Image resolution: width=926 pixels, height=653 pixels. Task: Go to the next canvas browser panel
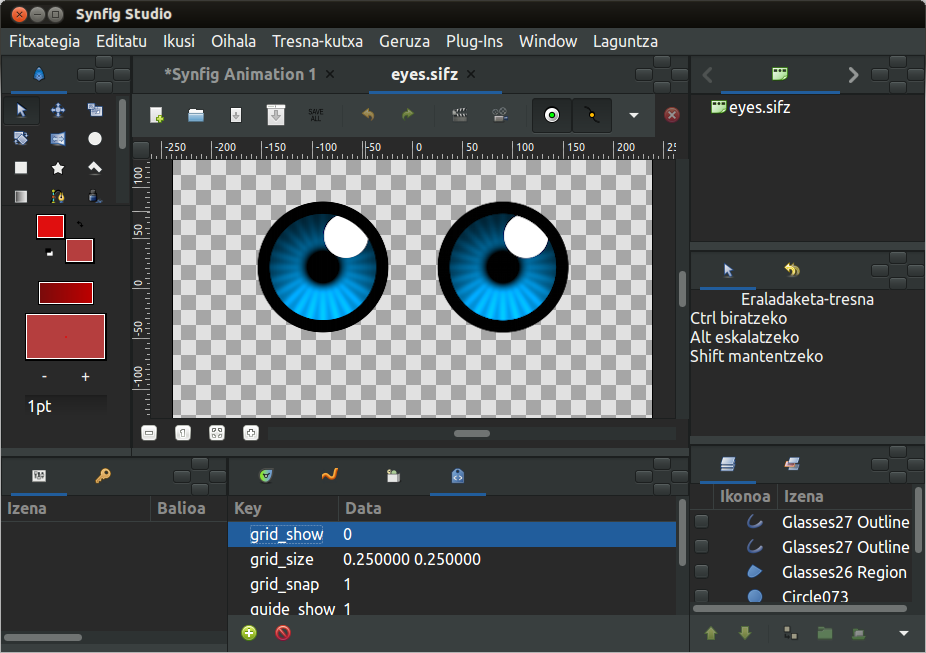(x=853, y=75)
